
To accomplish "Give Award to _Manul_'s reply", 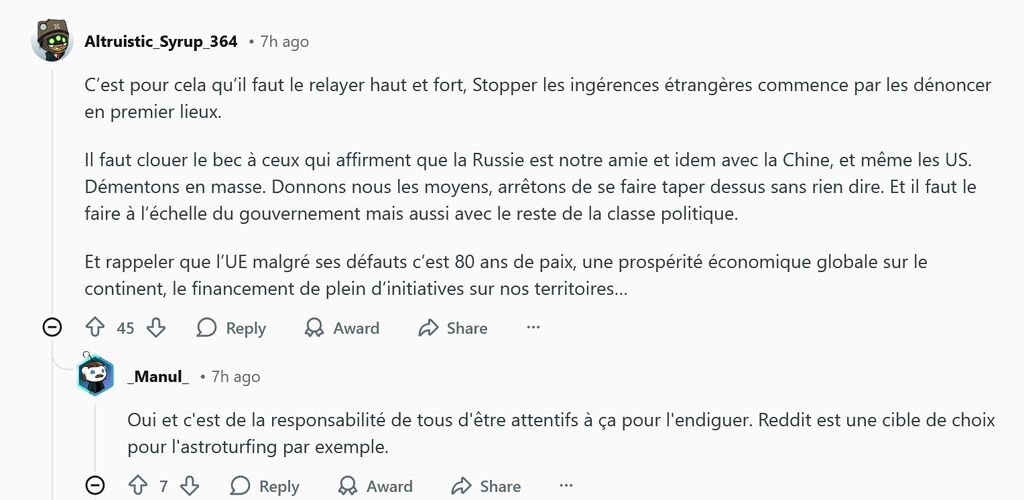I will coord(374,486).
